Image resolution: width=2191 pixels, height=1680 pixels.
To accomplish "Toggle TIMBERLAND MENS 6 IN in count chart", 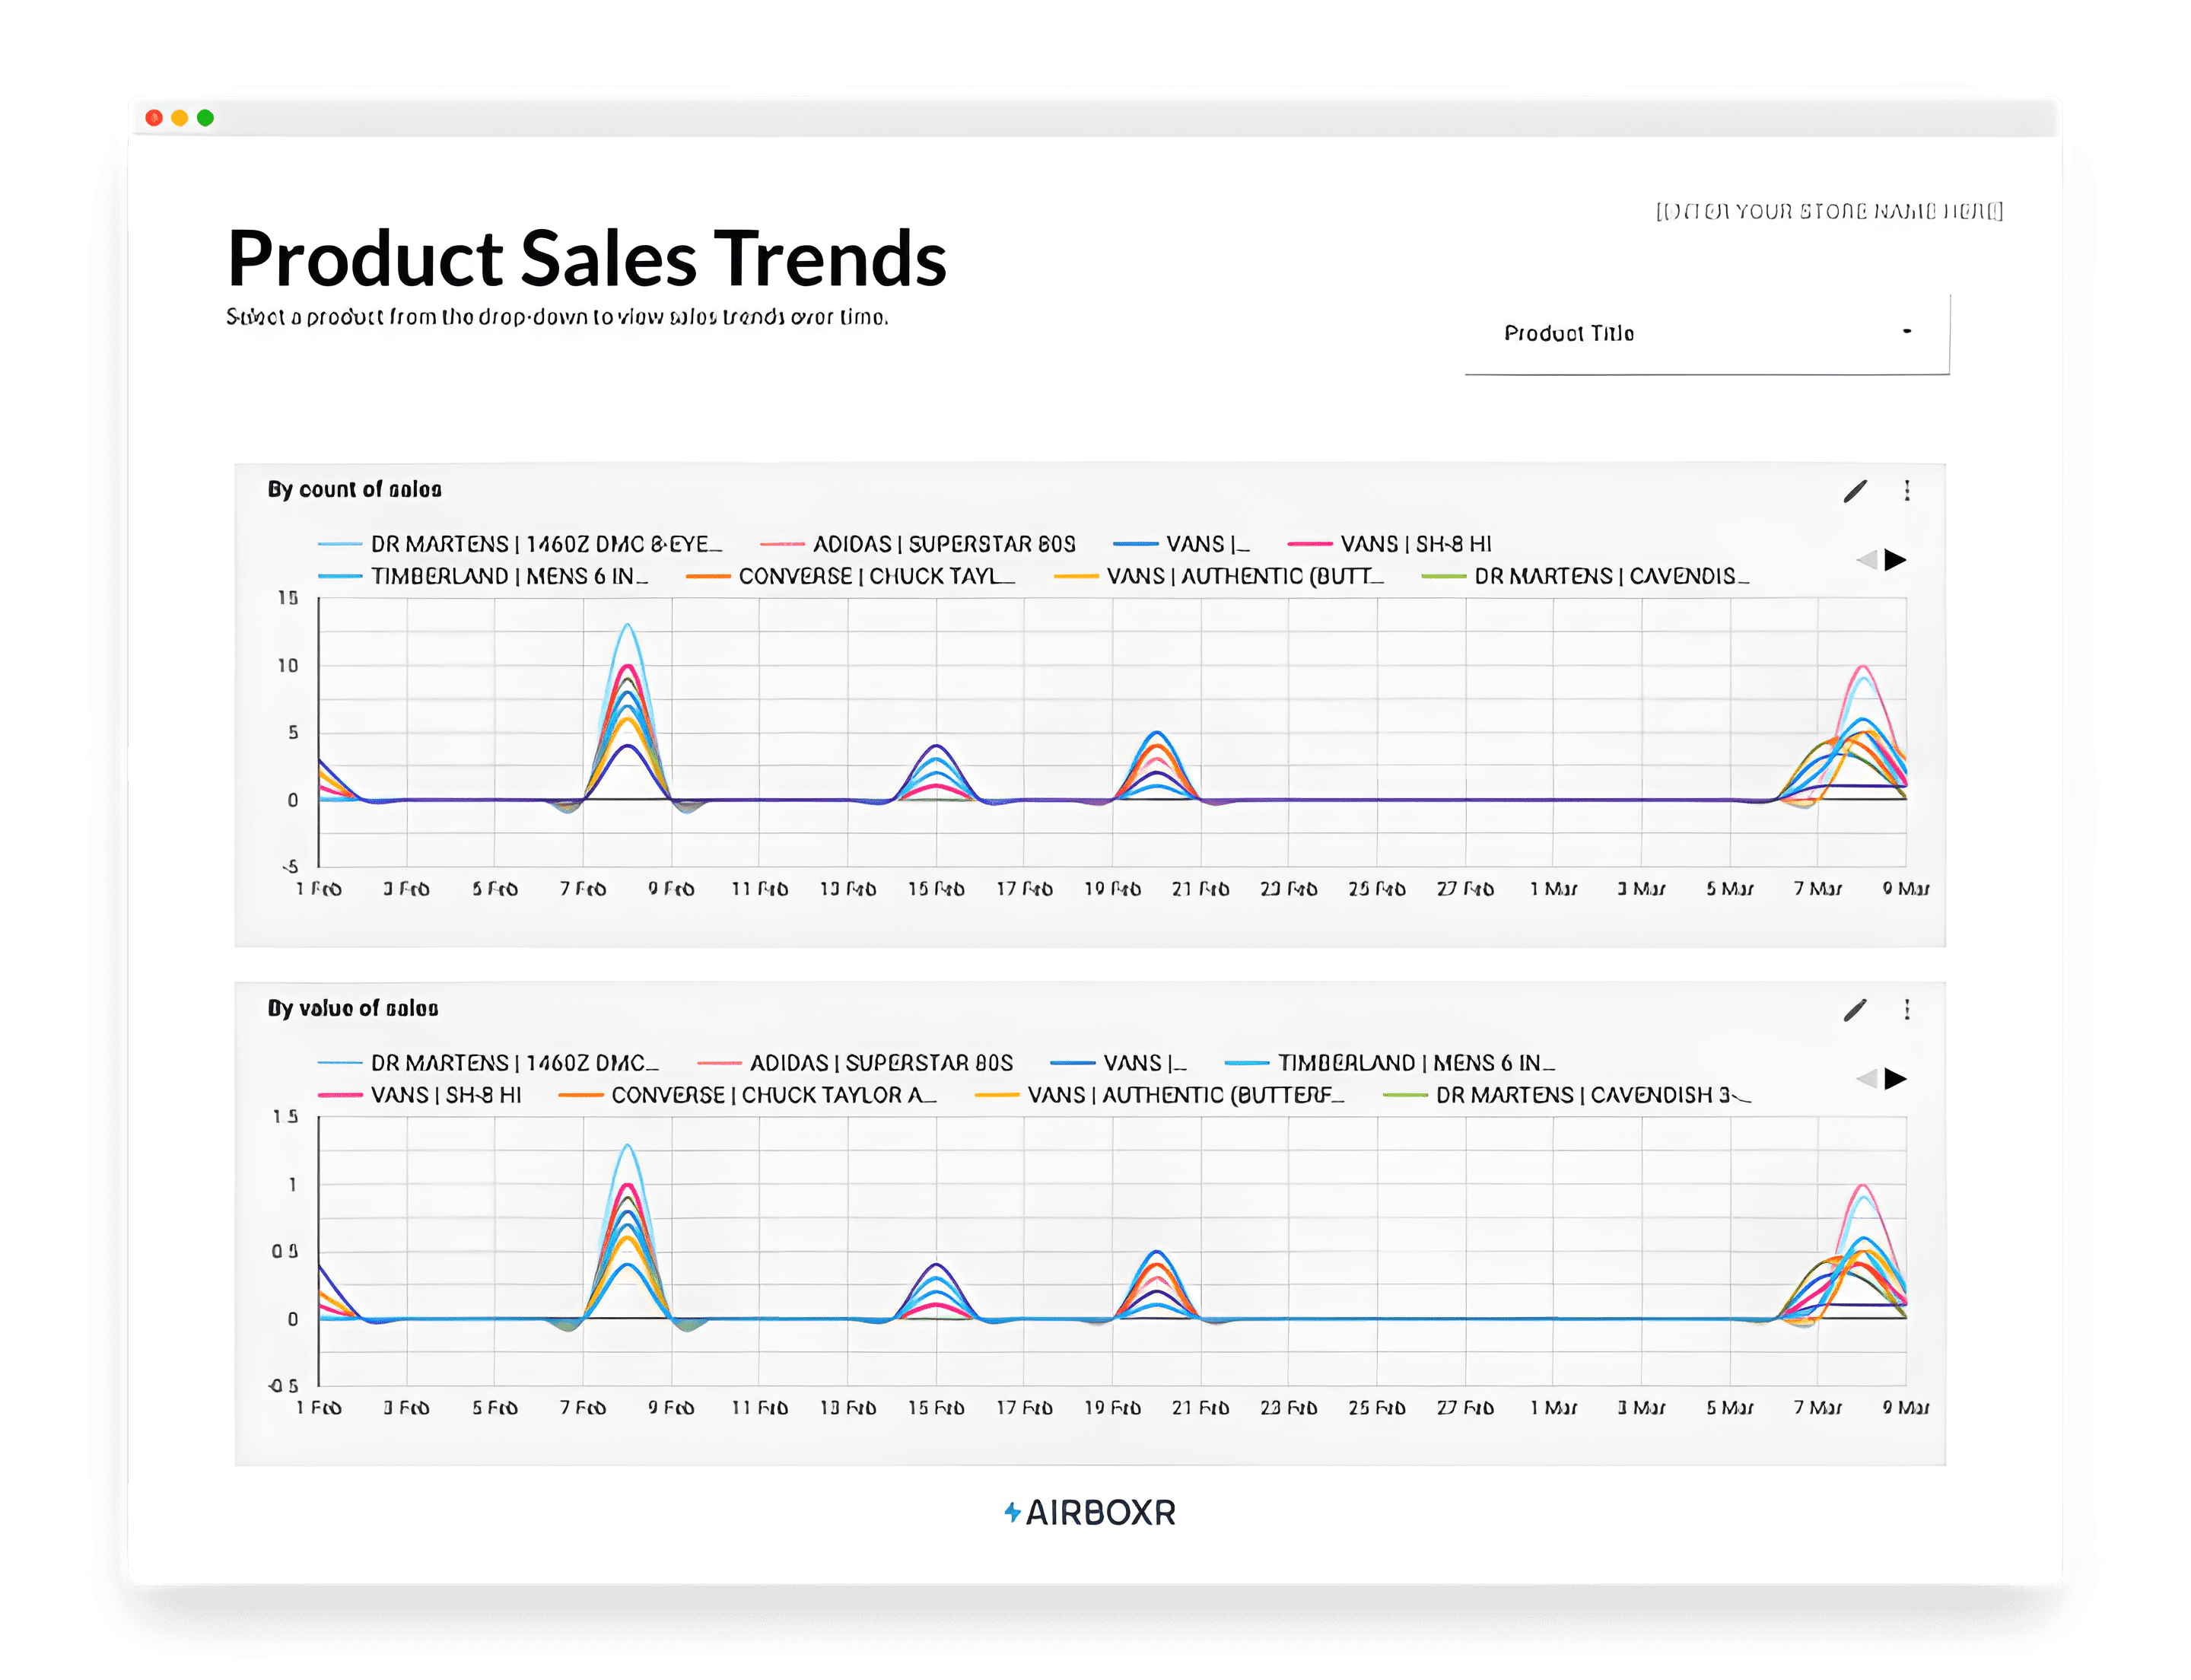I will pos(483,576).
